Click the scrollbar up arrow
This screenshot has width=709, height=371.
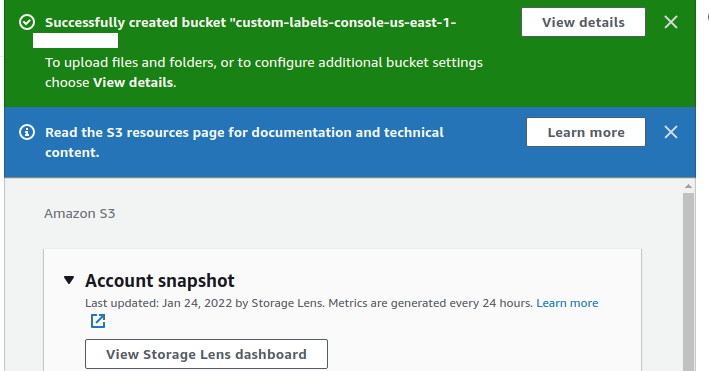(x=688, y=186)
